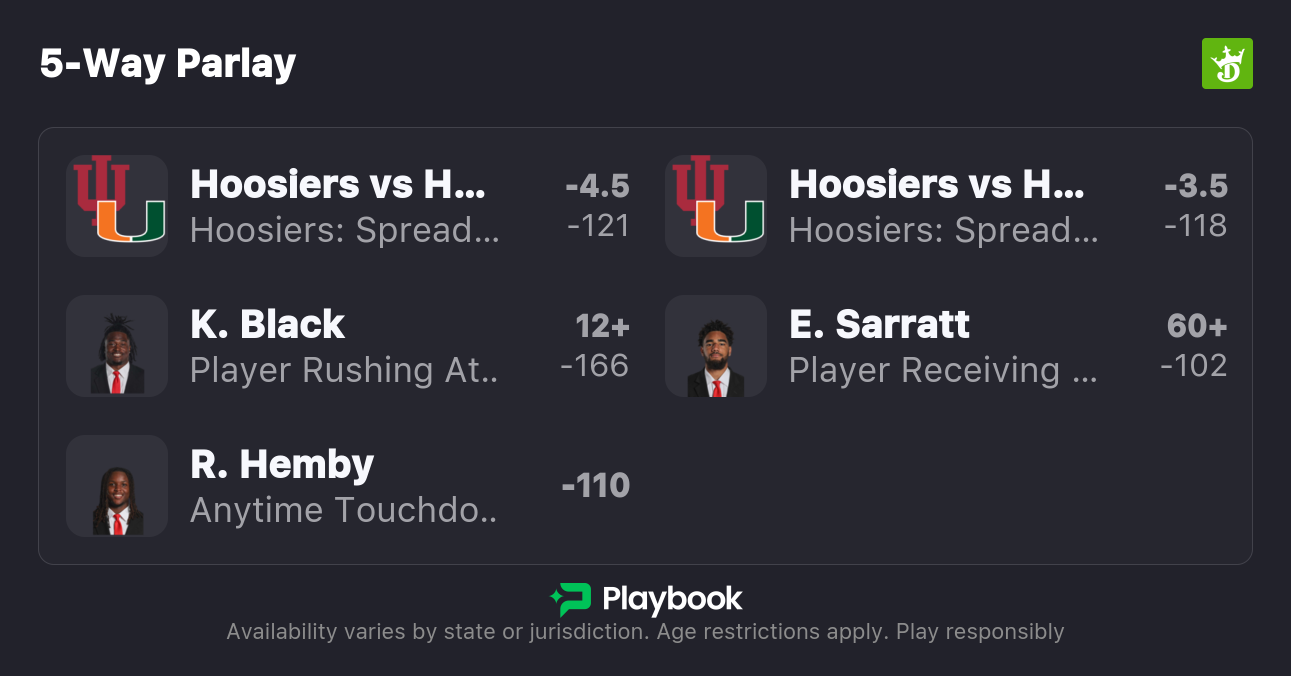Open the E. Sarratt player name
Viewport: 1291px width, 676px height.
point(879,324)
